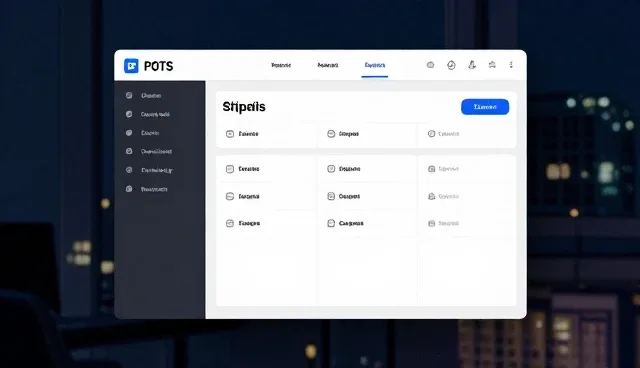
Task: Select the bottom item in the dark sidebar
Action: pos(147,189)
